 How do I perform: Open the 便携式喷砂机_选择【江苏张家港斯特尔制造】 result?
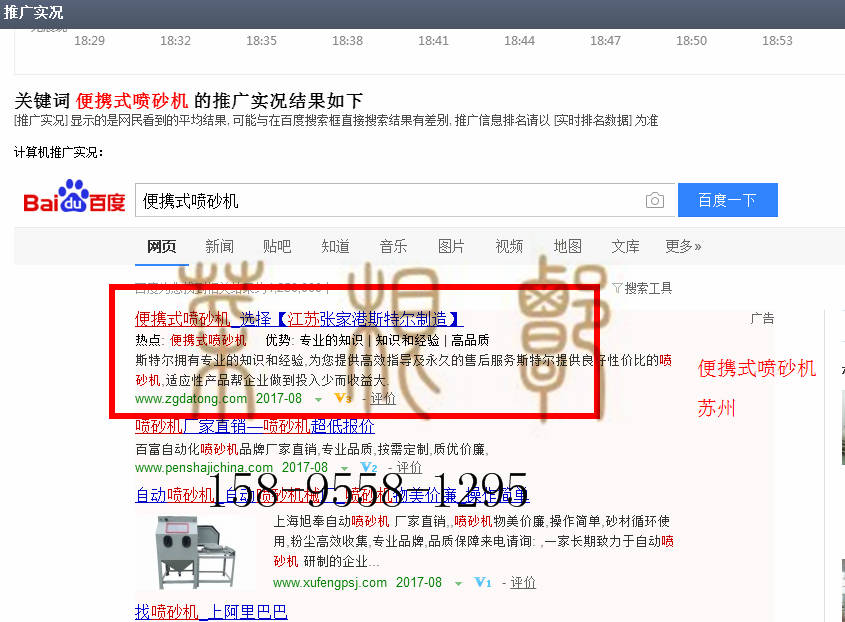click(299, 319)
